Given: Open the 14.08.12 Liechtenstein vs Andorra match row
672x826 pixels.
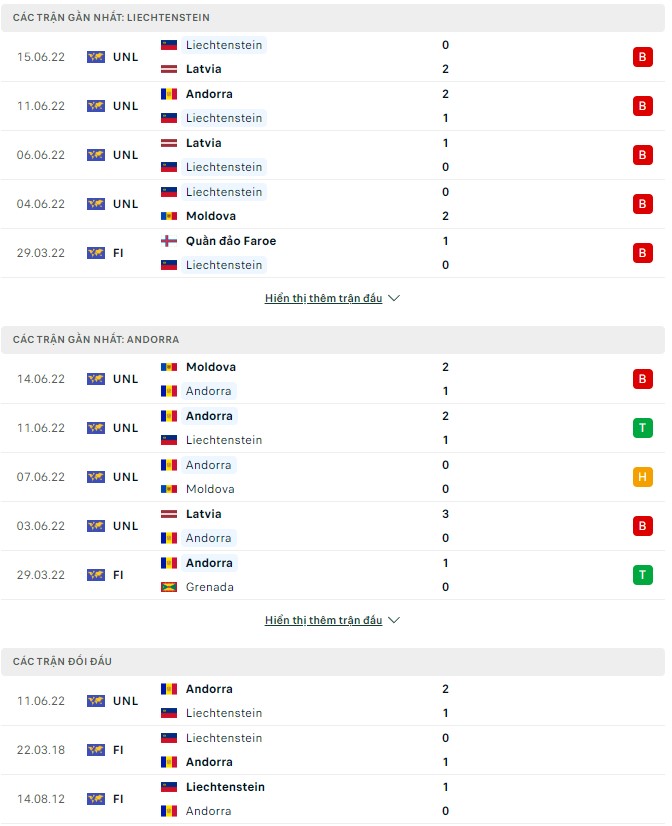Looking at the screenshot, I should tap(332, 799).
